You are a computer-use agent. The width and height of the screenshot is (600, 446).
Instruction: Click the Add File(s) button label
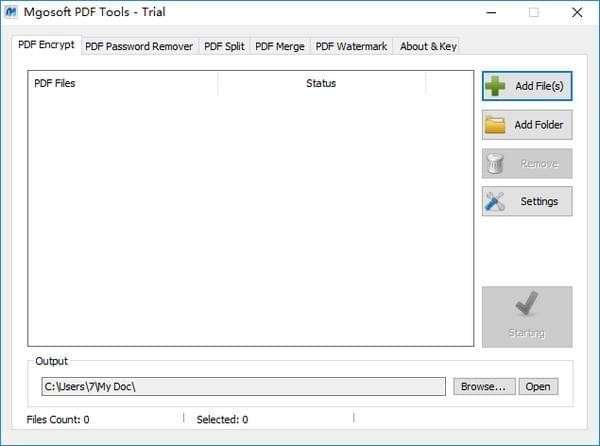pos(539,86)
